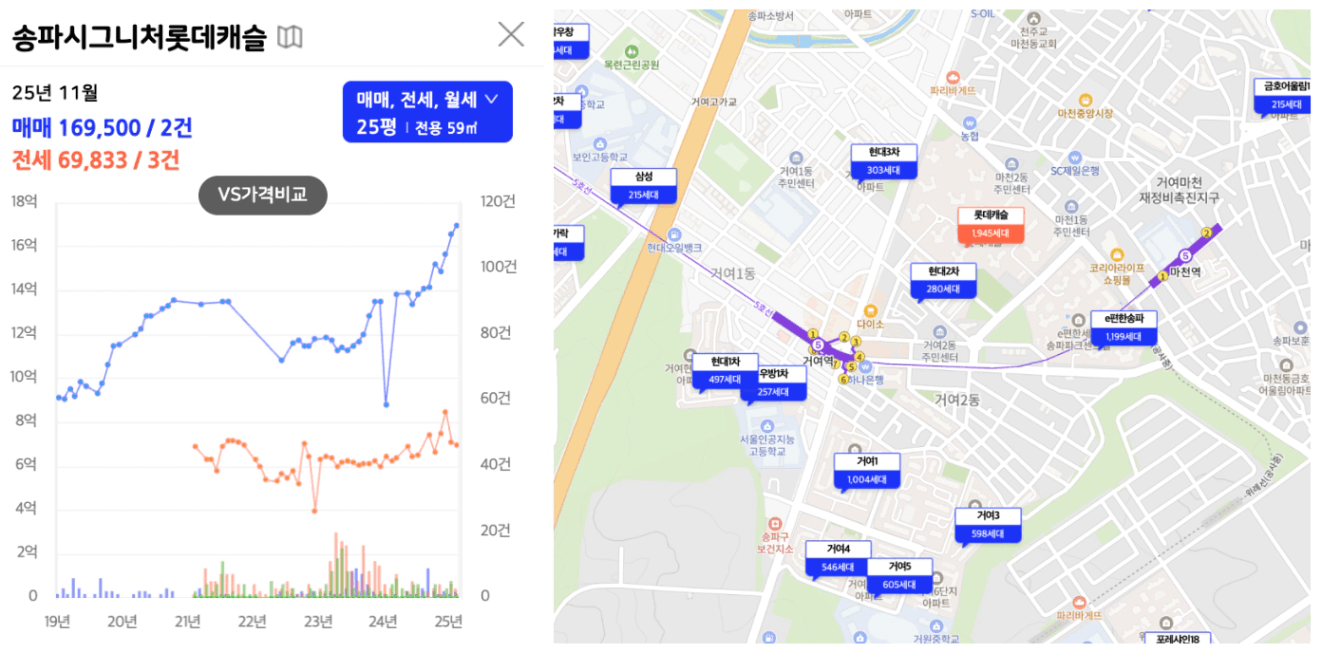This screenshot has height=653, width=1322.
Task: Click the 코리아라이프 쇼핑몰 shopping icon
Action: coord(1117,254)
